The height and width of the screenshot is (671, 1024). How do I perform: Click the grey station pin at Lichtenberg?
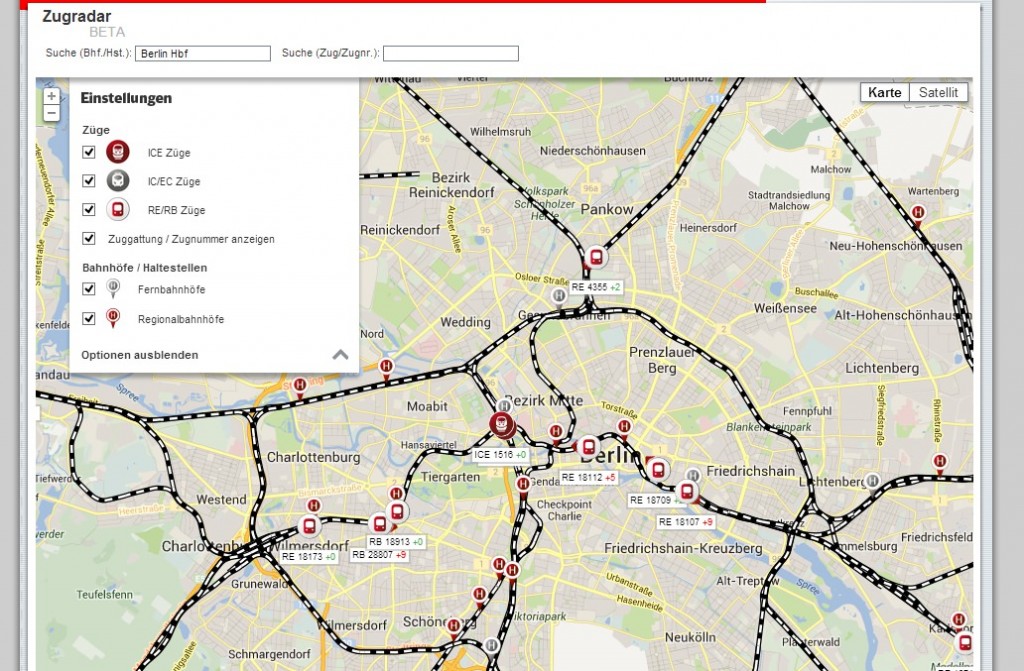coord(872,483)
